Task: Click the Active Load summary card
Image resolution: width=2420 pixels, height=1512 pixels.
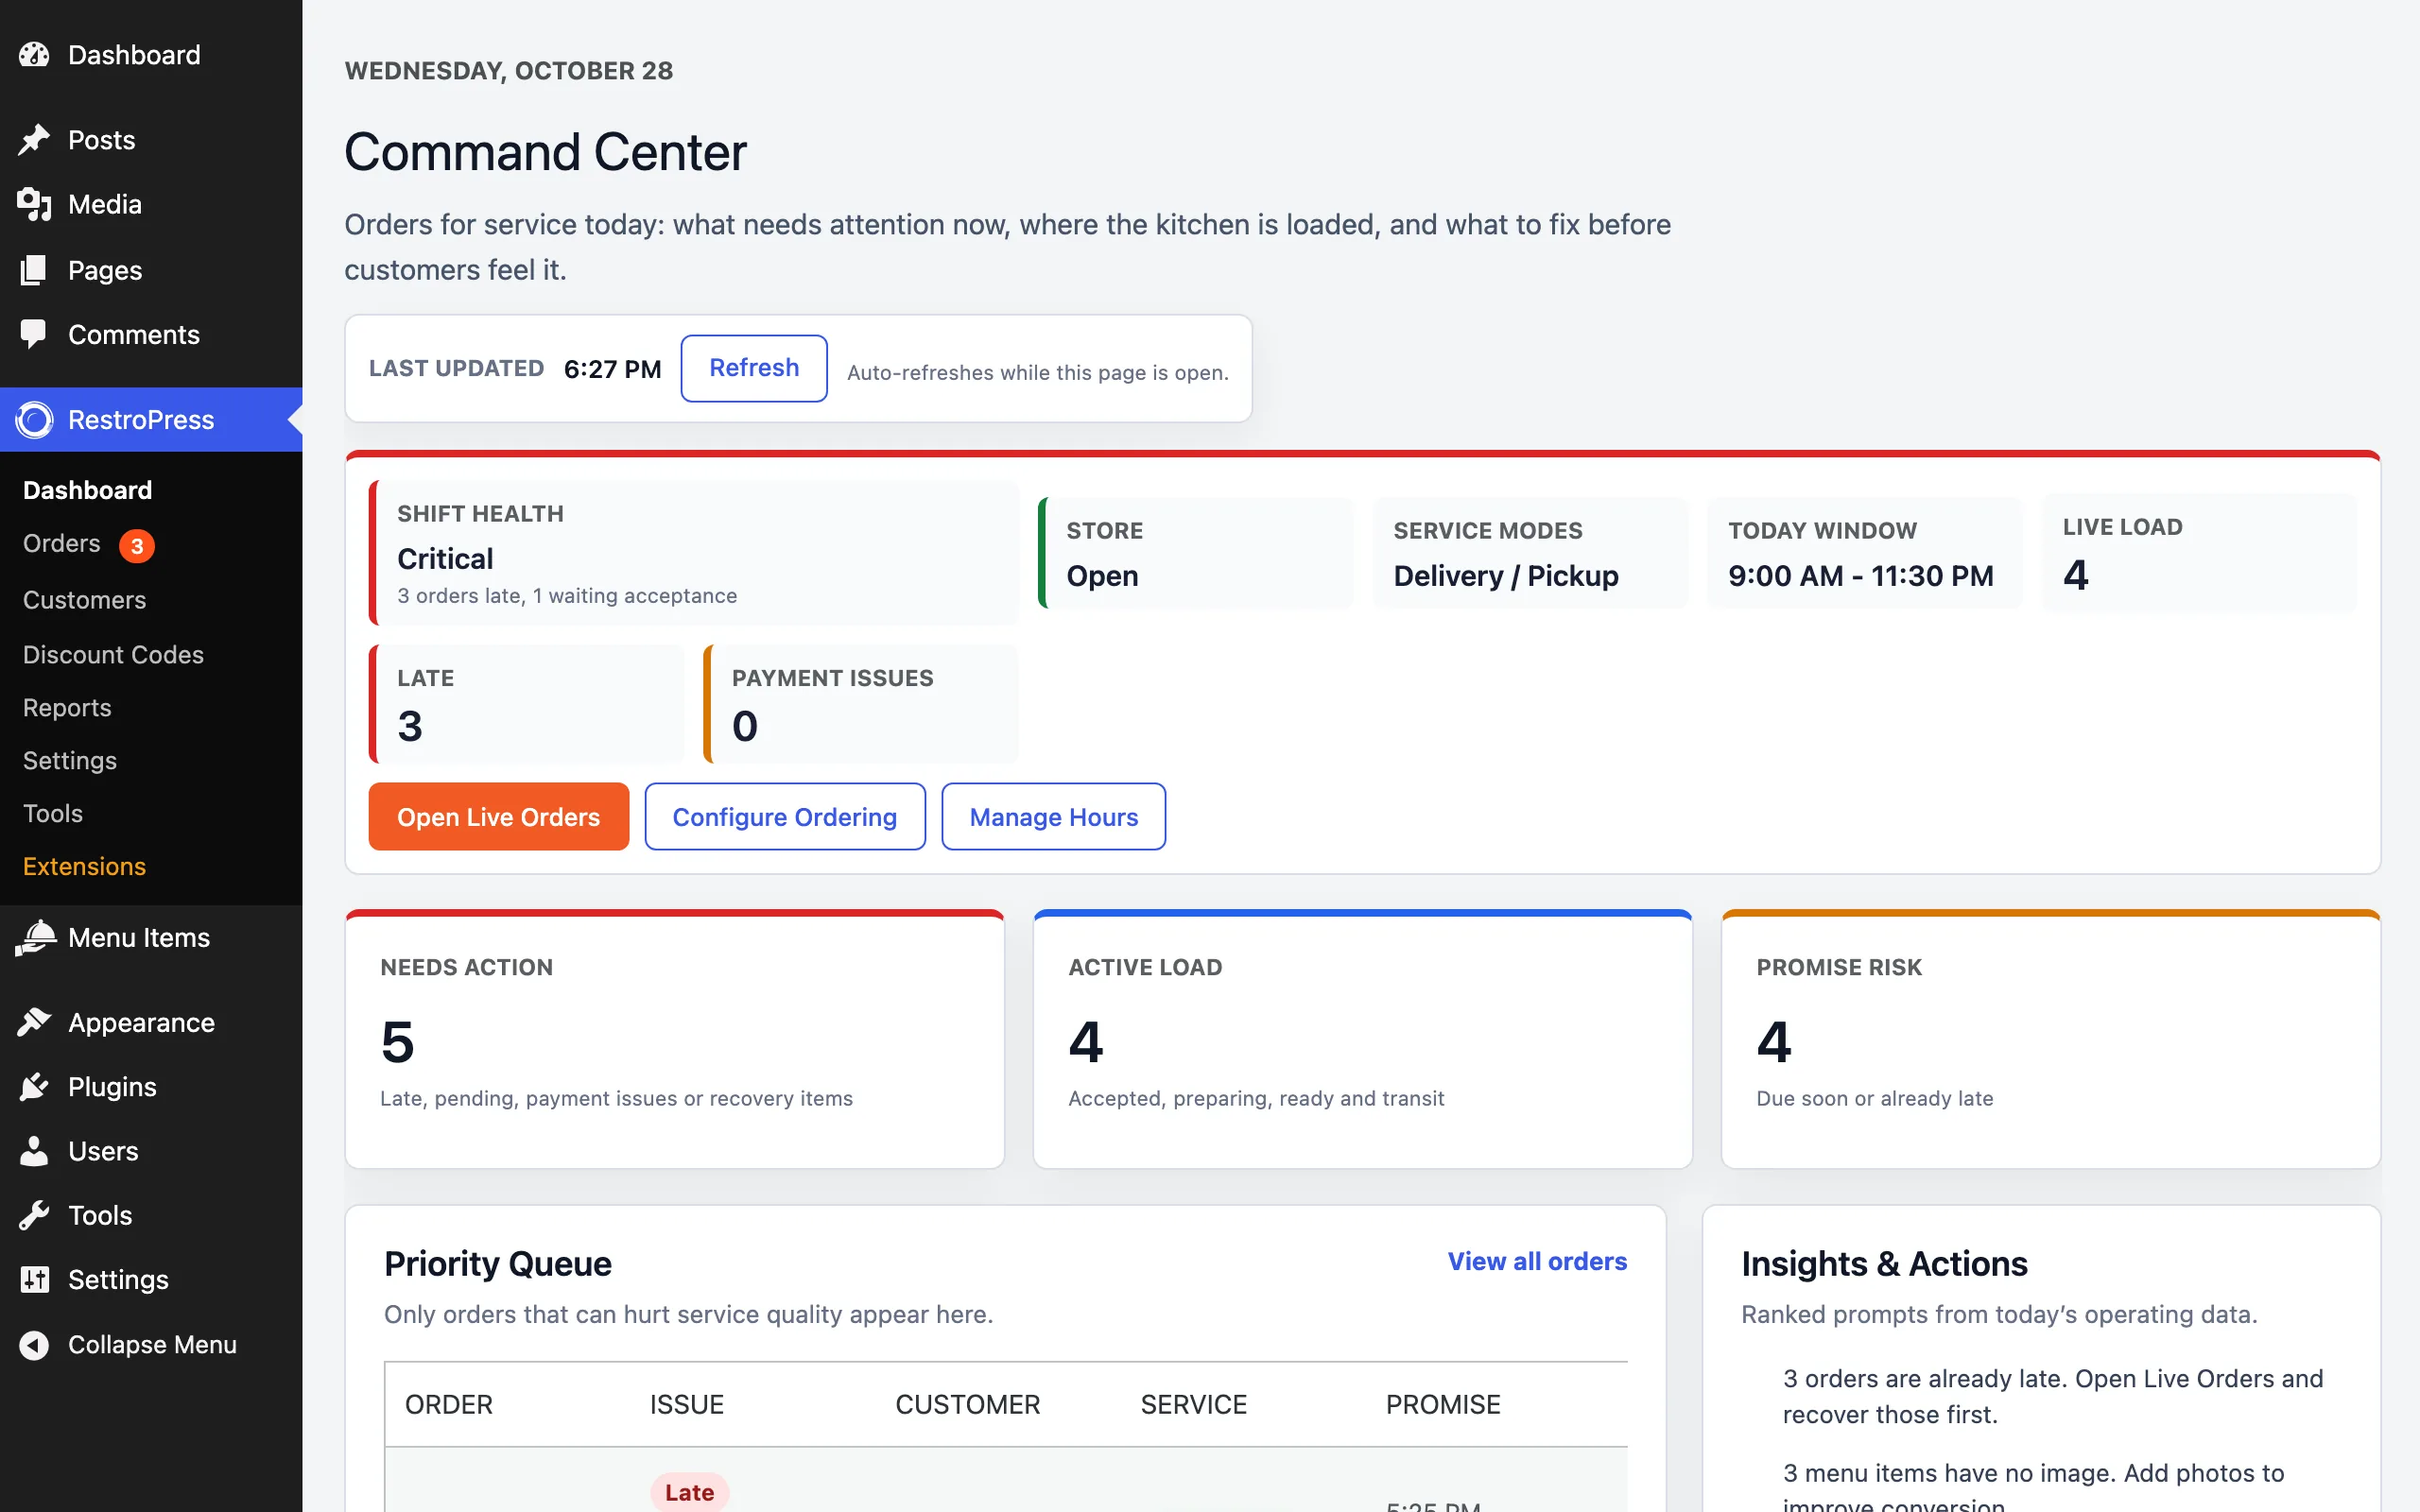Action: pos(1362,1039)
